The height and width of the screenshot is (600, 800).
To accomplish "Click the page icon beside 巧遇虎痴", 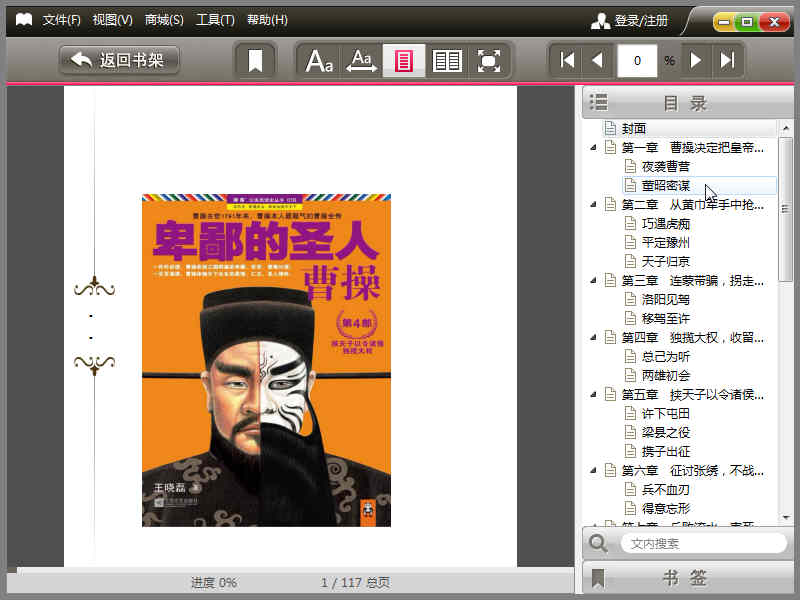I will click(631, 223).
